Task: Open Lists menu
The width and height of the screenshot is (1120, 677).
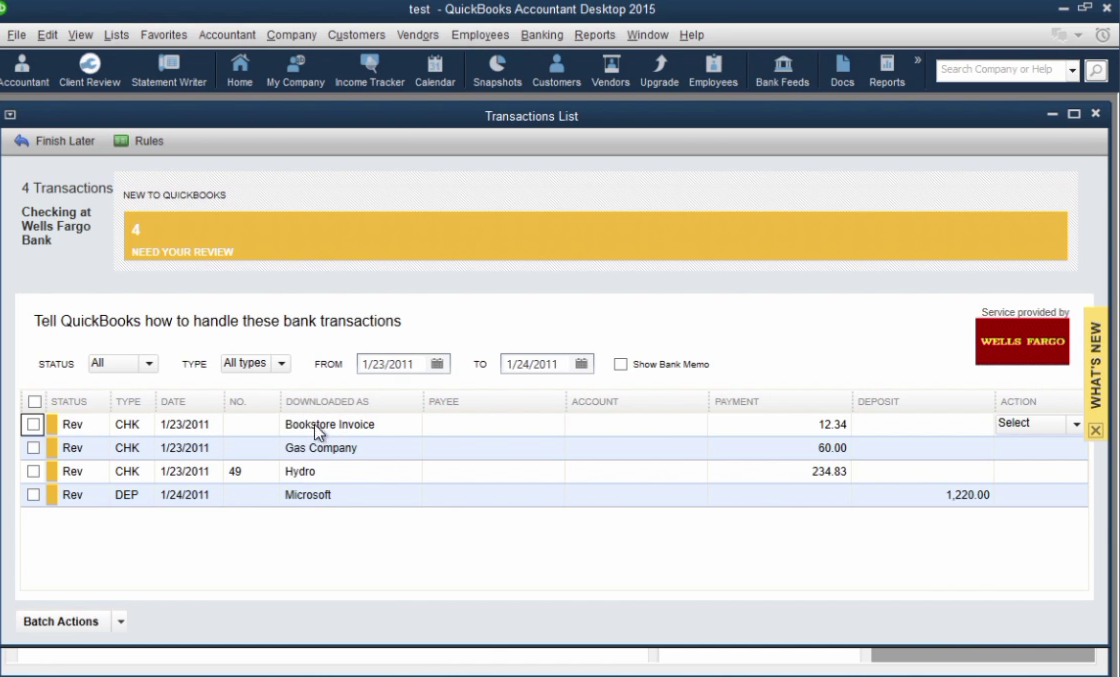Action: (x=116, y=34)
